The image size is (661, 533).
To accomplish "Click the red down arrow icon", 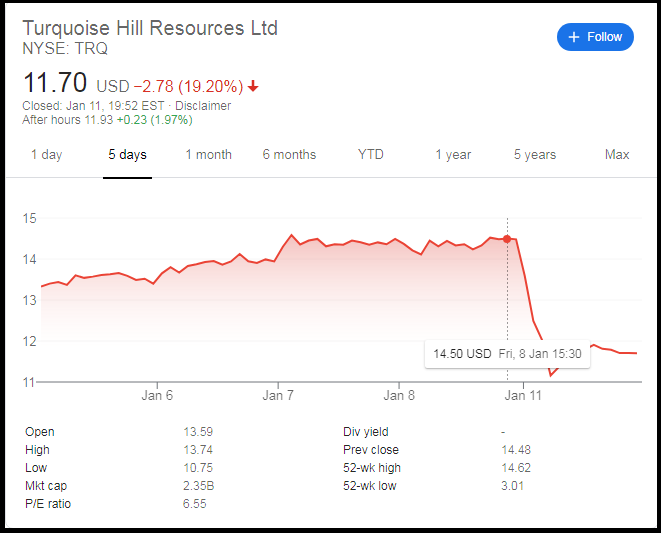I will [x=253, y=86].
